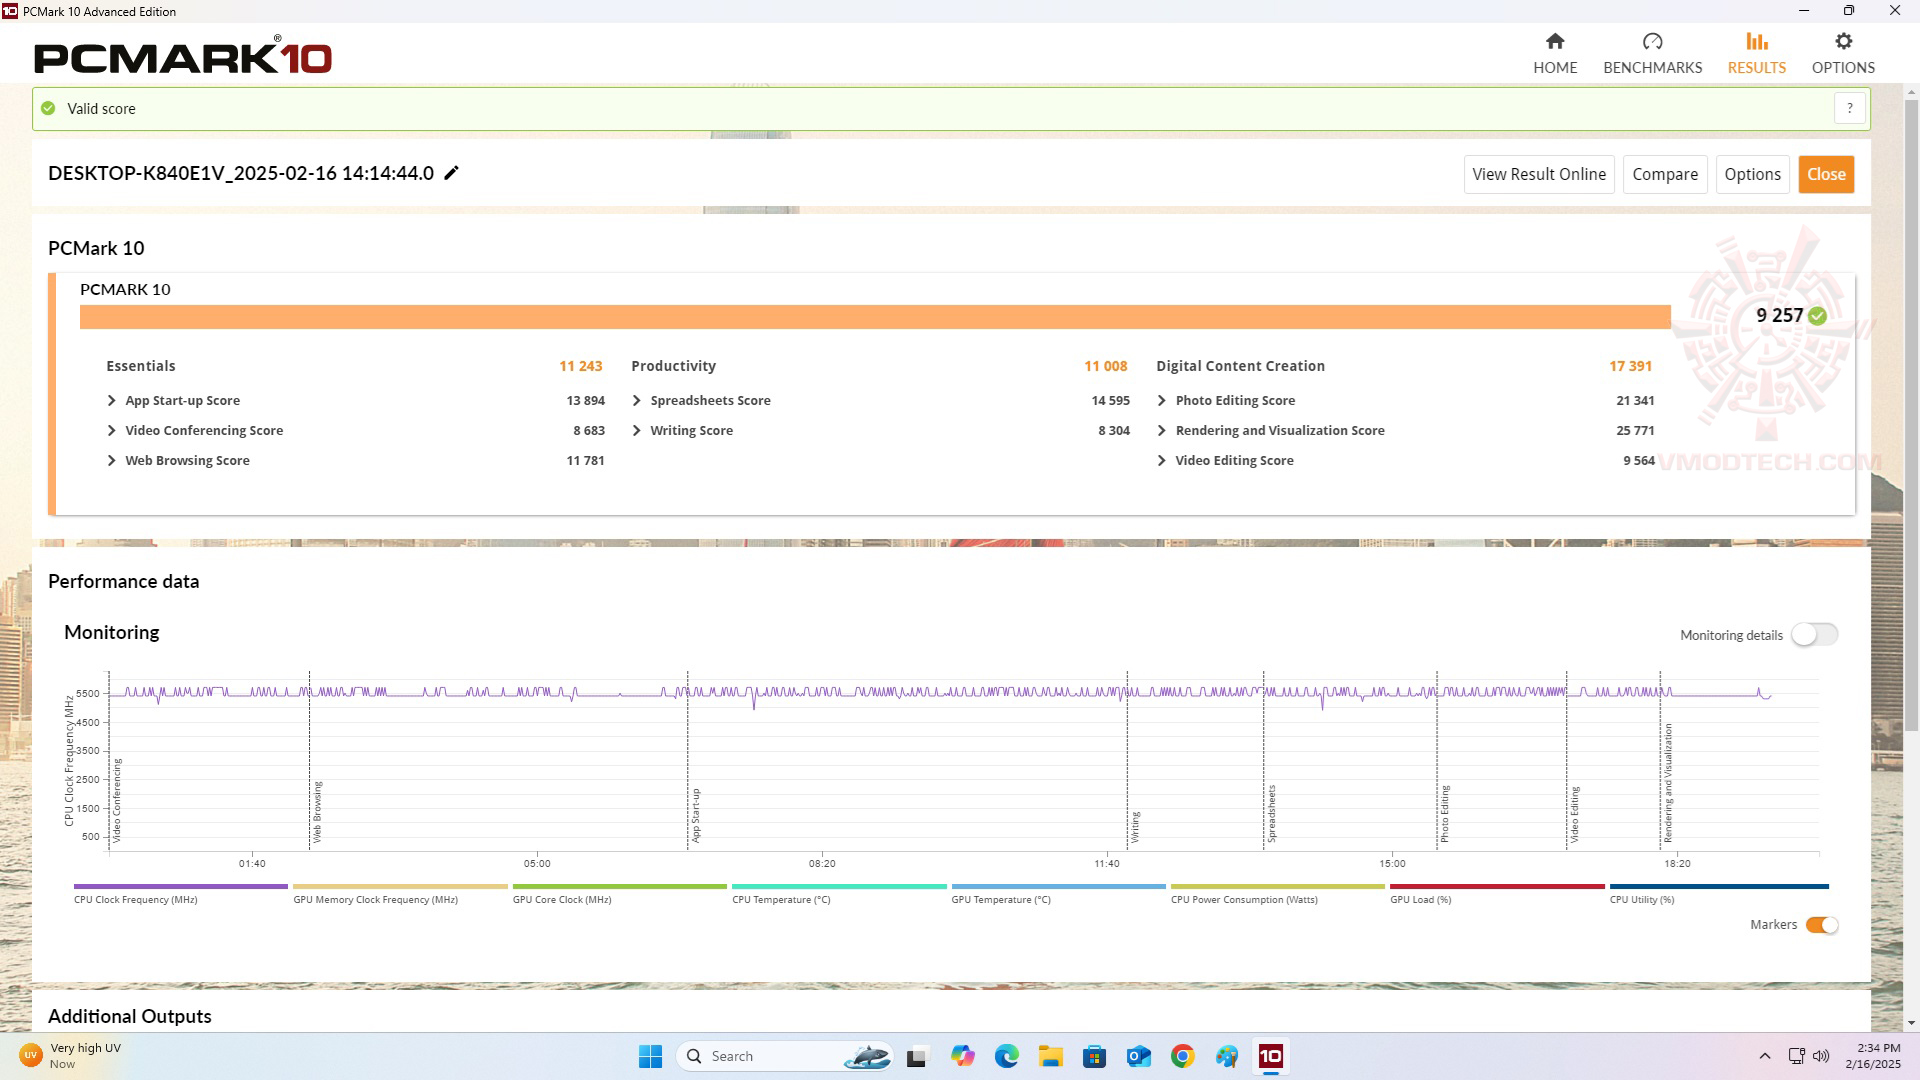Screen dimensions: 1920x1080
Task: Open the Options gear icon
Action: 1843,42
